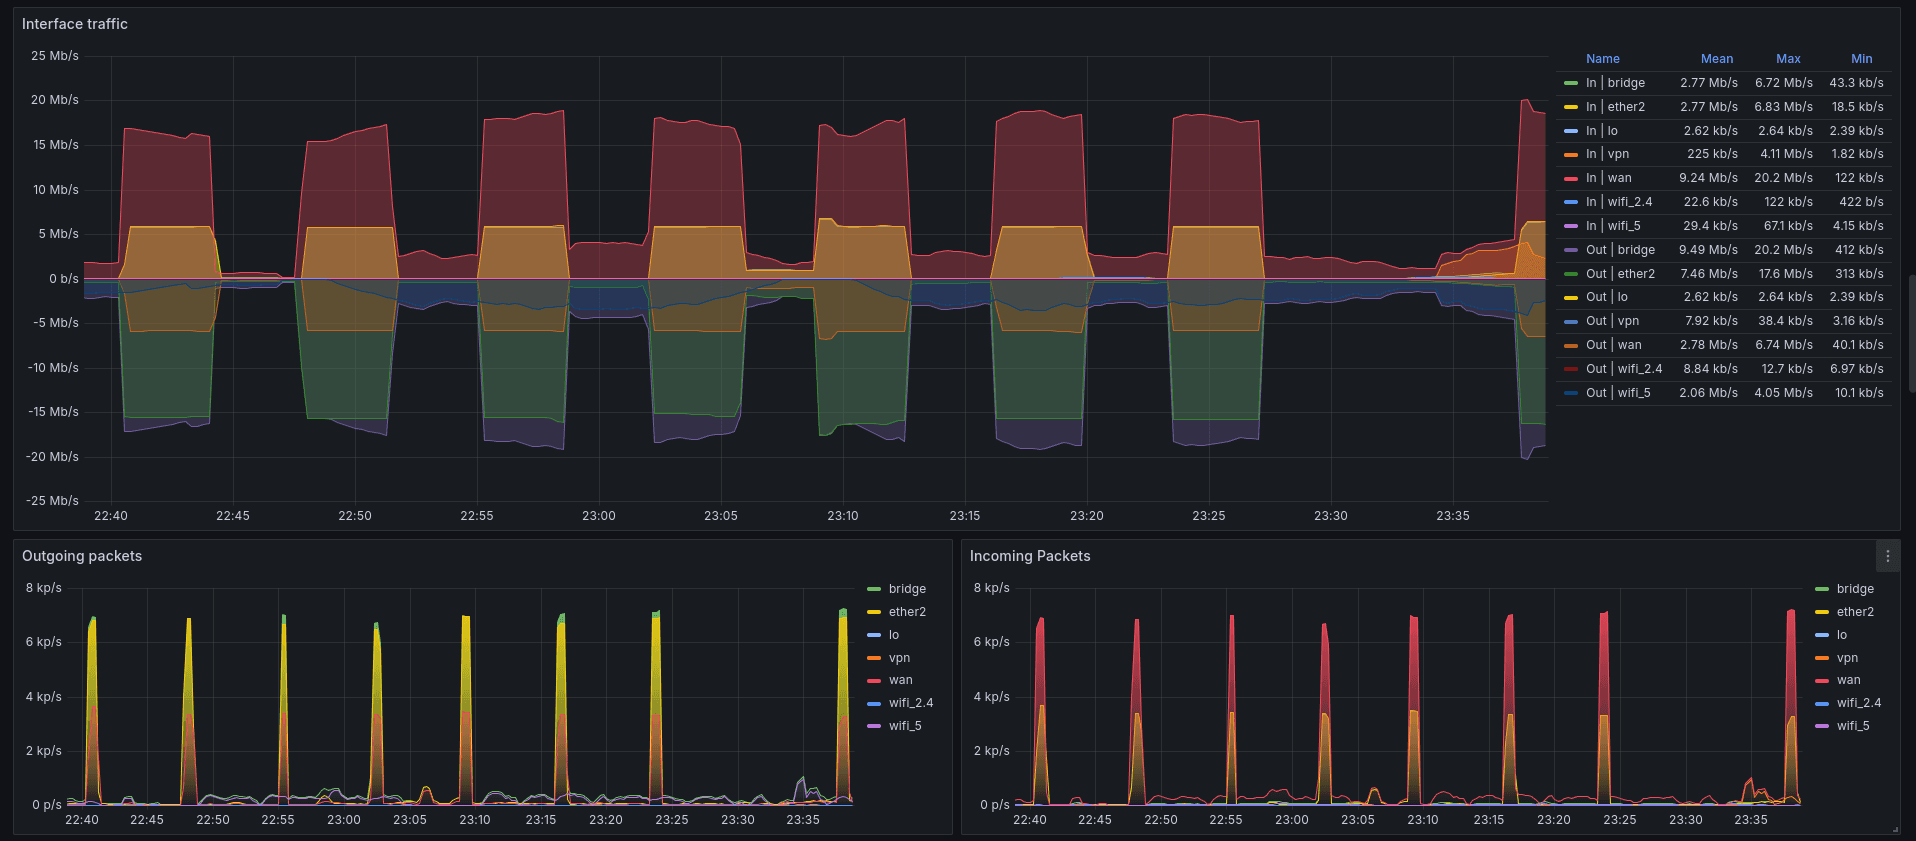
Task: Toggle ether2 series in Incoming Packets legend
Action: [x=1855, y=612]
